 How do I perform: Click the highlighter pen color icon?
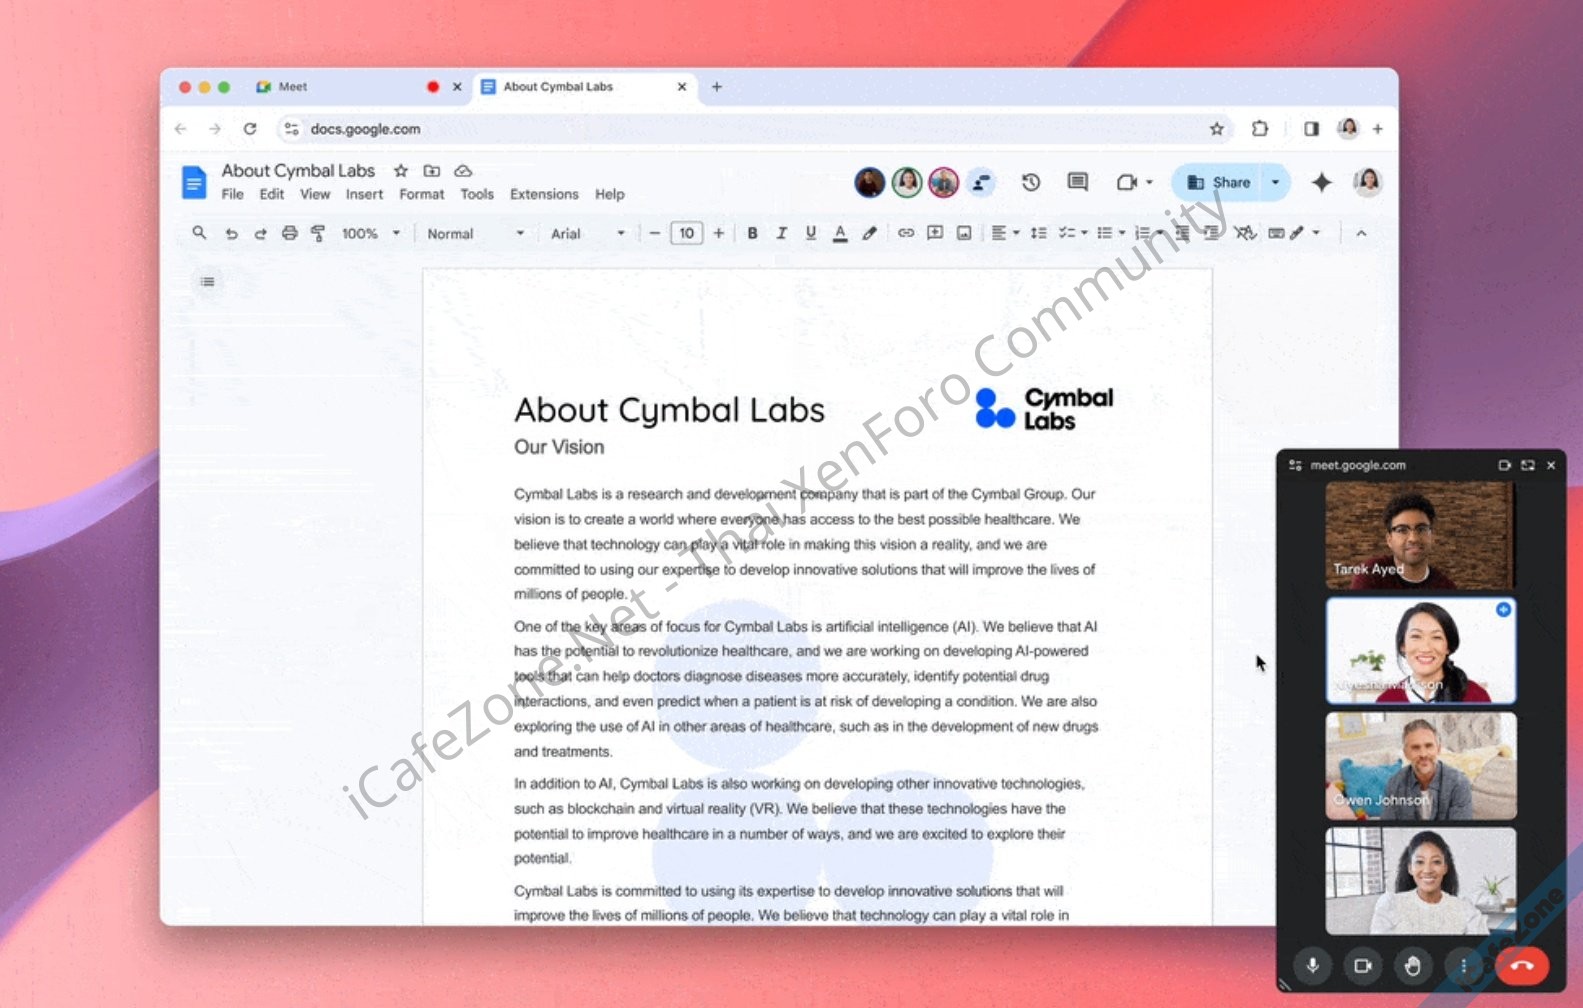(869, 233)
